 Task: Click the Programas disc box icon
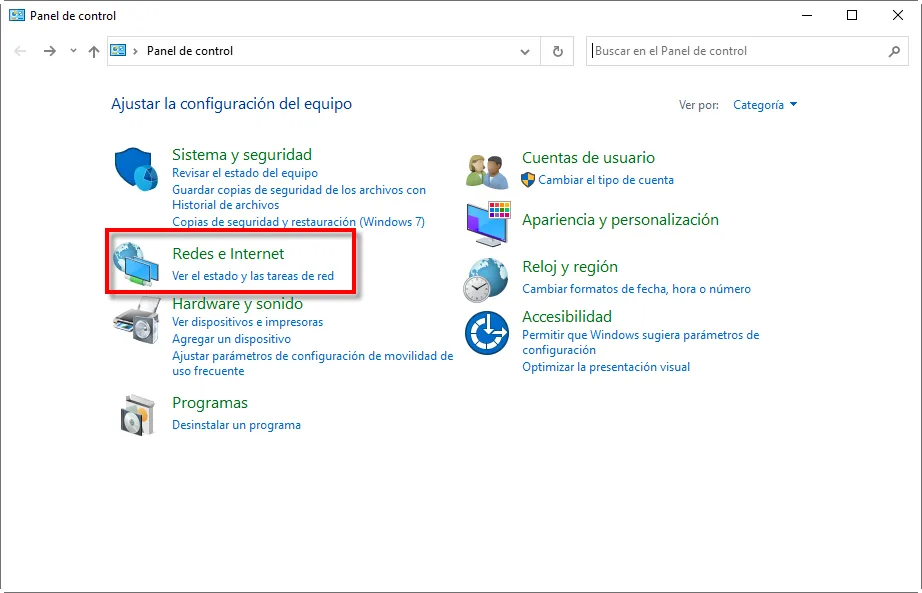[138, 415]
